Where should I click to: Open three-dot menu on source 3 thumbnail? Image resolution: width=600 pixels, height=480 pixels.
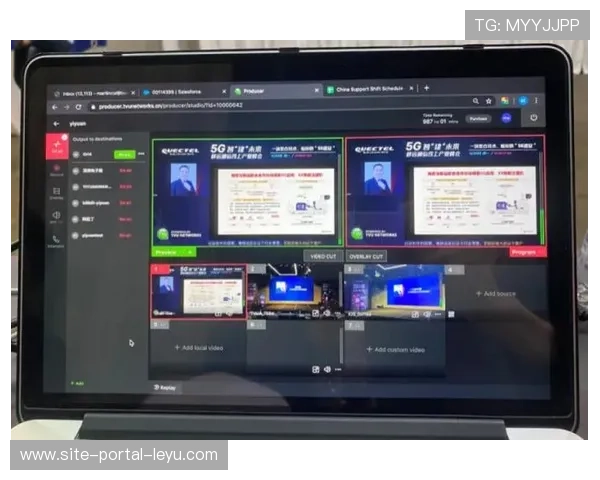438,314
